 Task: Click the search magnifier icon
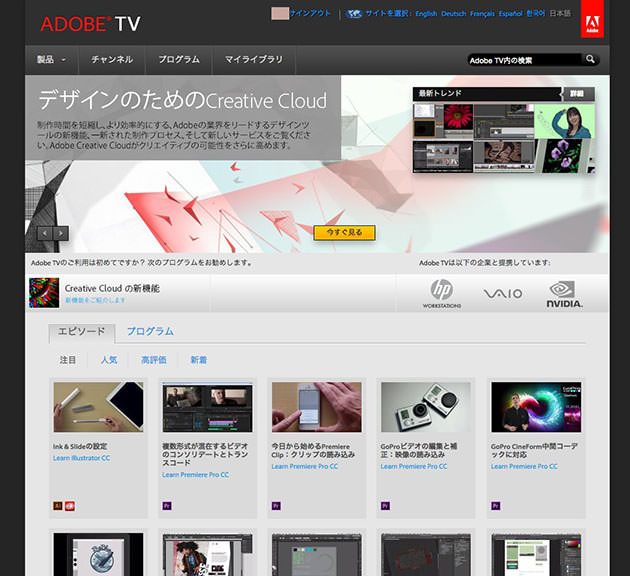[x=590, y=59]
